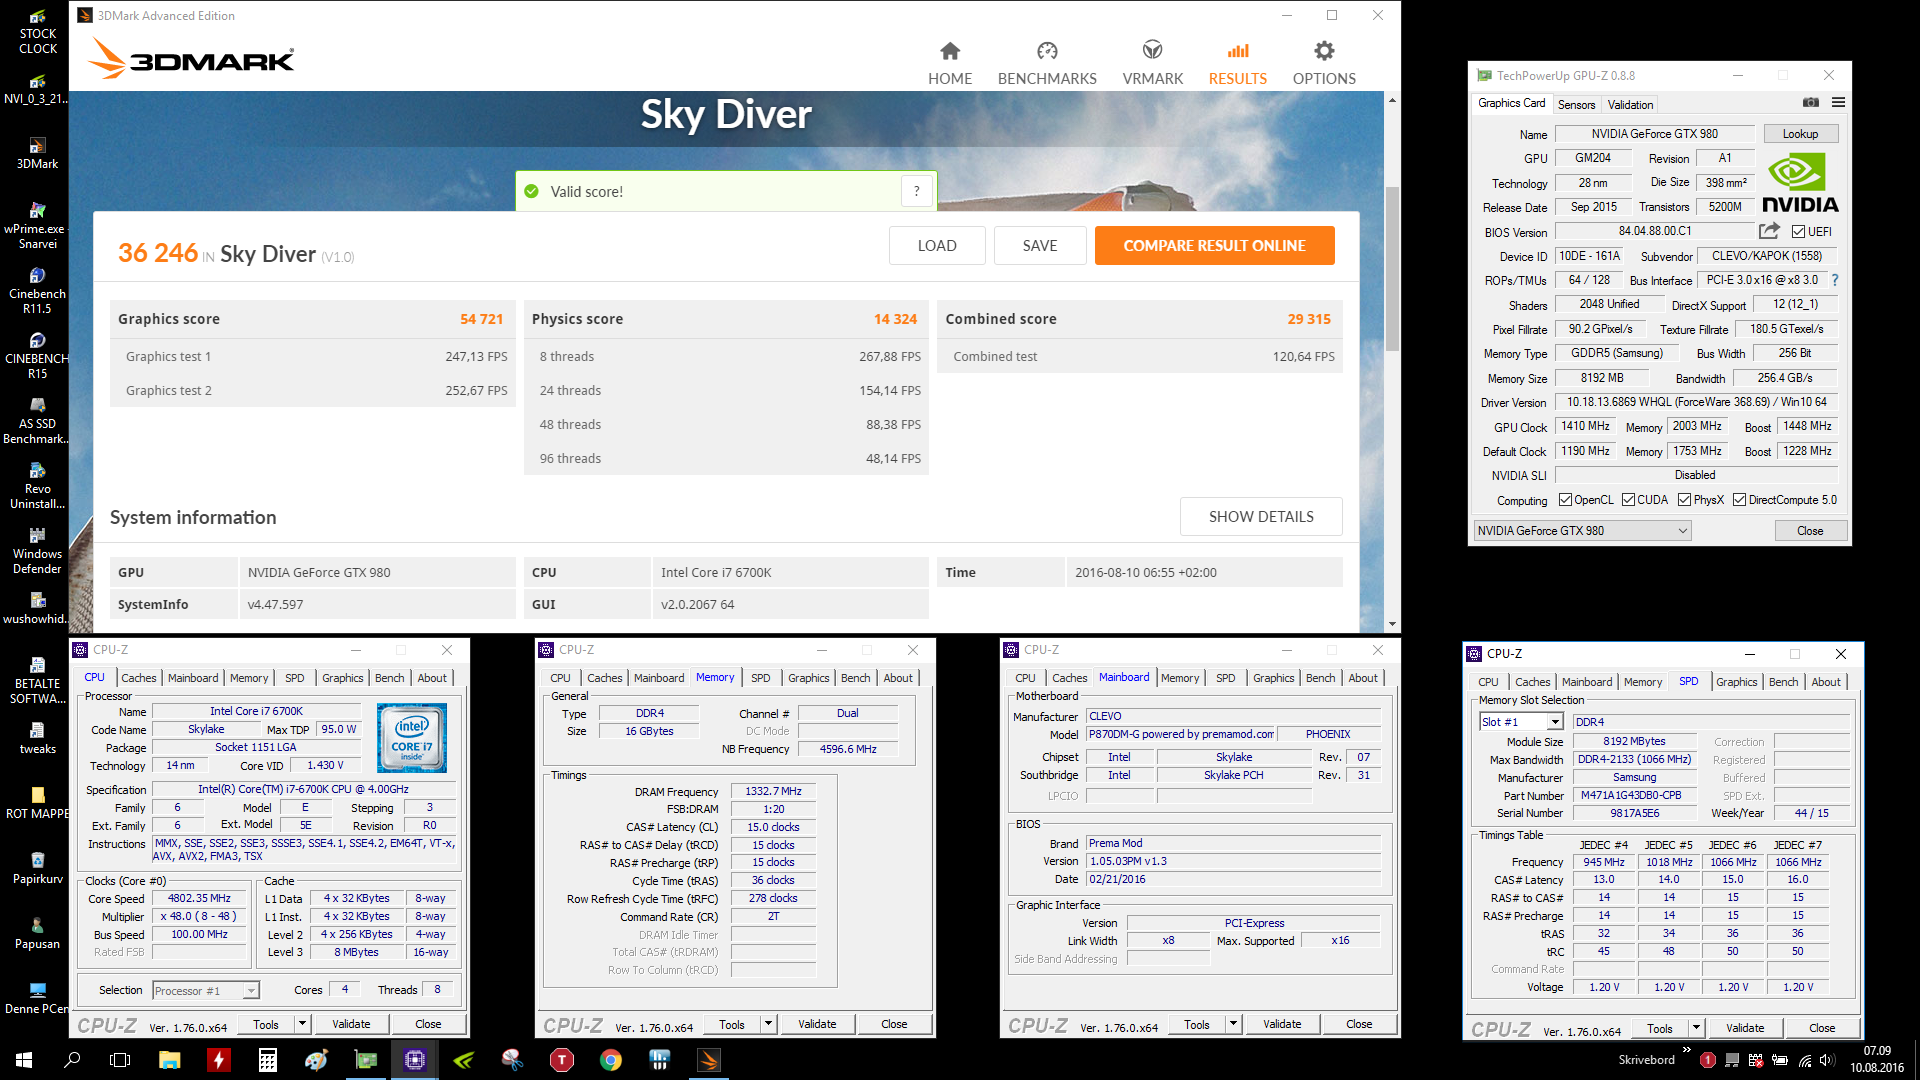This screenshot has height=1080, width=1920.
Task: Open the tweaks desktop icon
Action: 37,738
